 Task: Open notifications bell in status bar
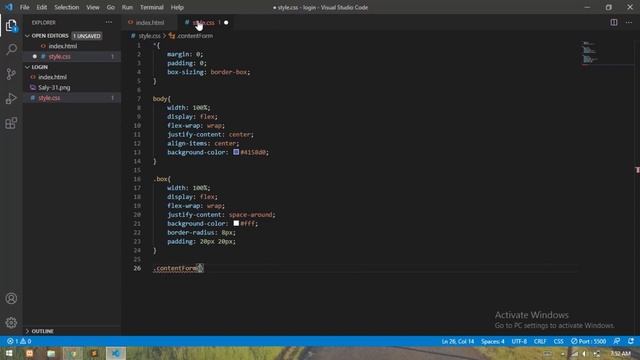click(x=631, y=341)
